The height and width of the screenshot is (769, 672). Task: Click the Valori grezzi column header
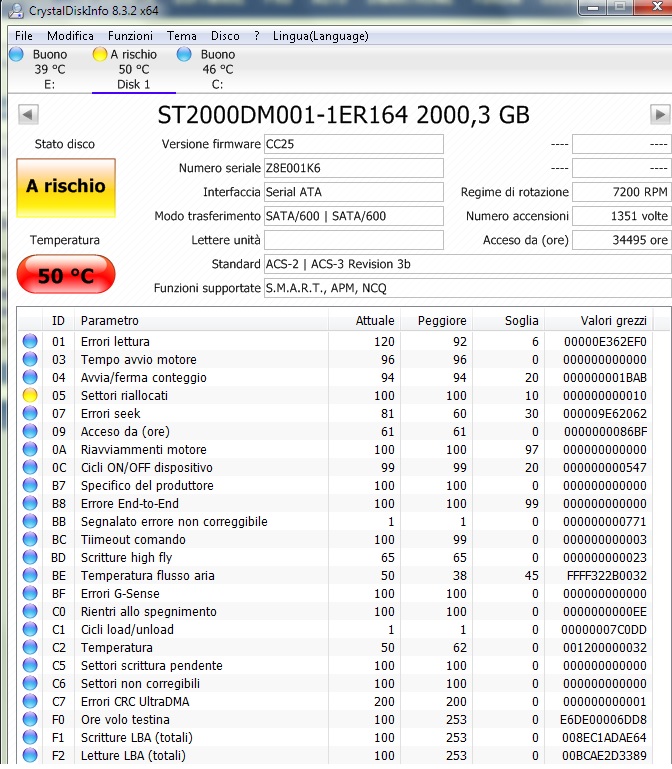[599, 321]
